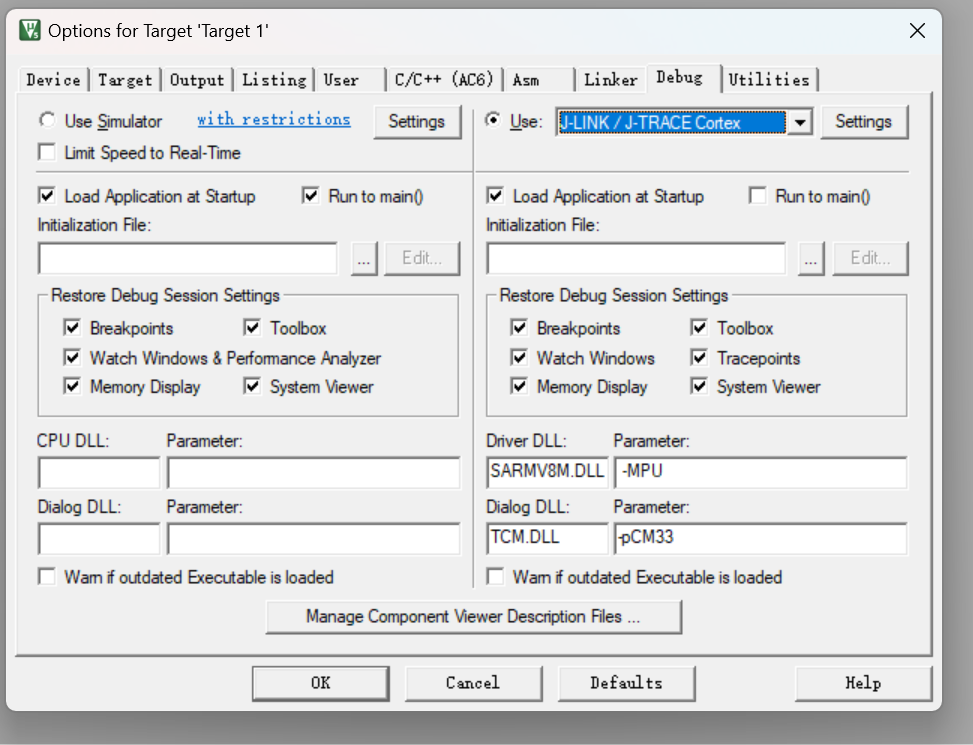Open the Target tab
The height and width of the screenshot is (745, 973).
coord(125,80)
